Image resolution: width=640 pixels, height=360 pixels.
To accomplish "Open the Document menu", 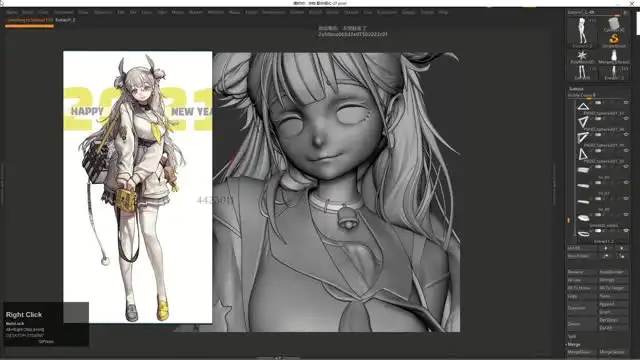I will (64, 13).
